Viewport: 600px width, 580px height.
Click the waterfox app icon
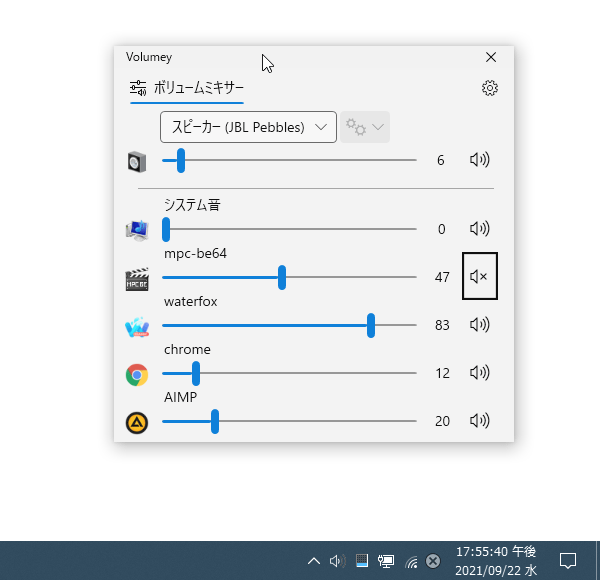pyautogui.click(x=137, y=327)
